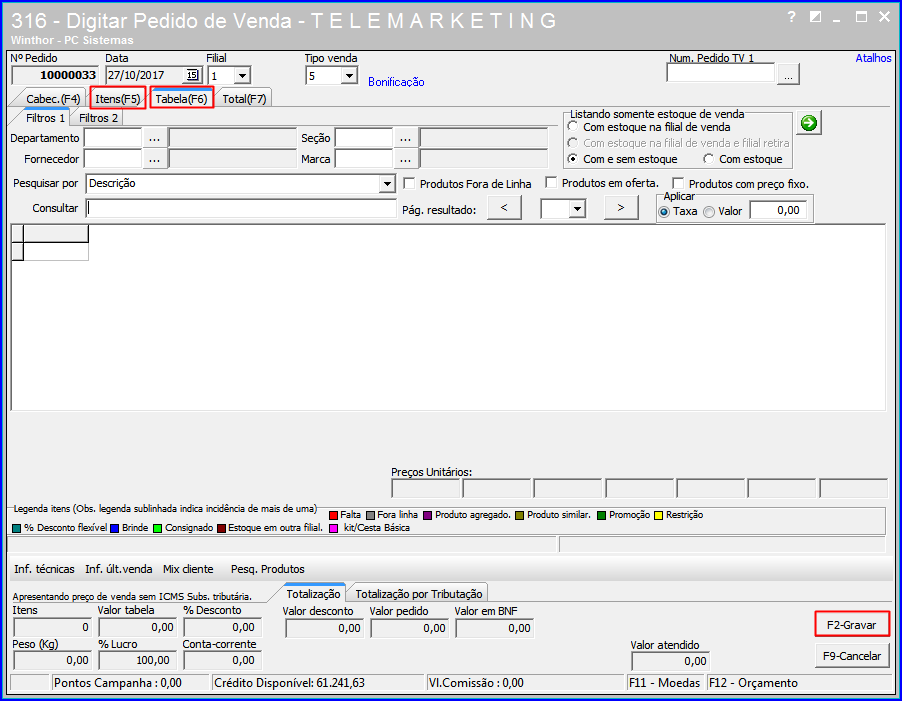Select Taxa radio in Aplicar

664,212
